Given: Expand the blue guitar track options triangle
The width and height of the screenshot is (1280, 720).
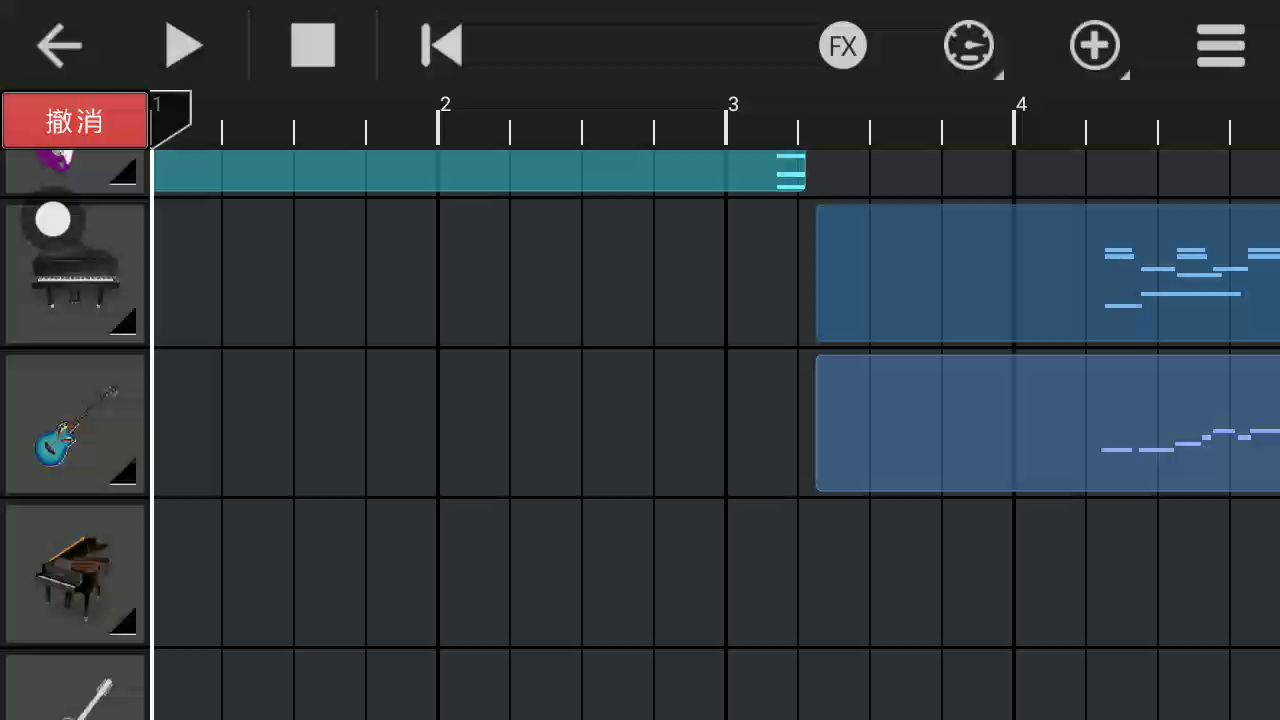Looking at the screenshot, I should point(124,472).
